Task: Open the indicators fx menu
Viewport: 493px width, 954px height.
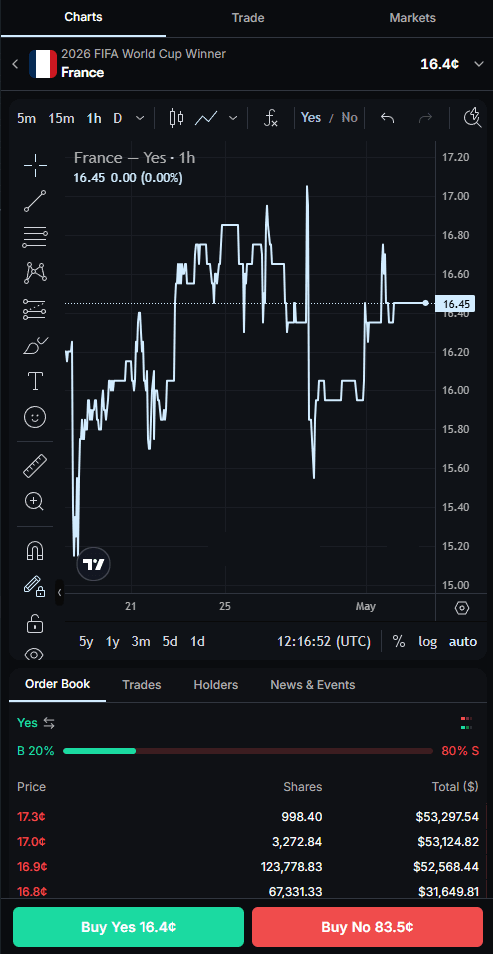Action: click(x=270, y=117)
